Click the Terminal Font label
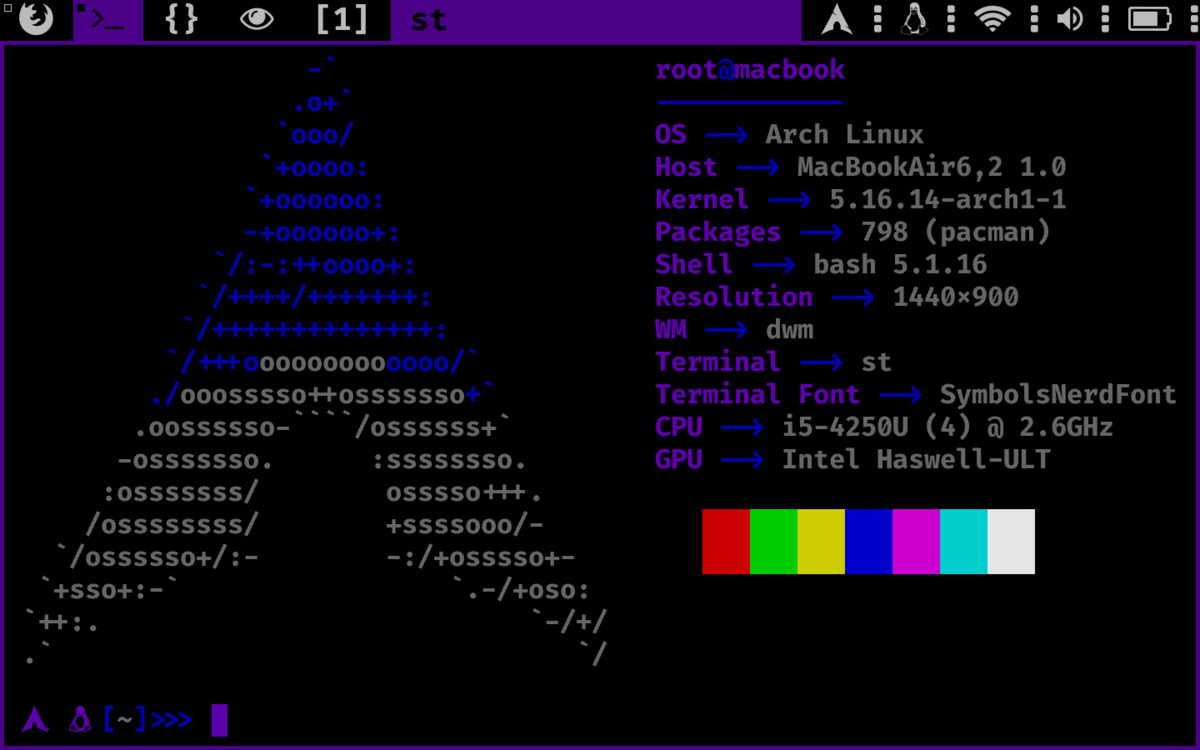This screenshot has width=1200, height=750. pos(758,394)
